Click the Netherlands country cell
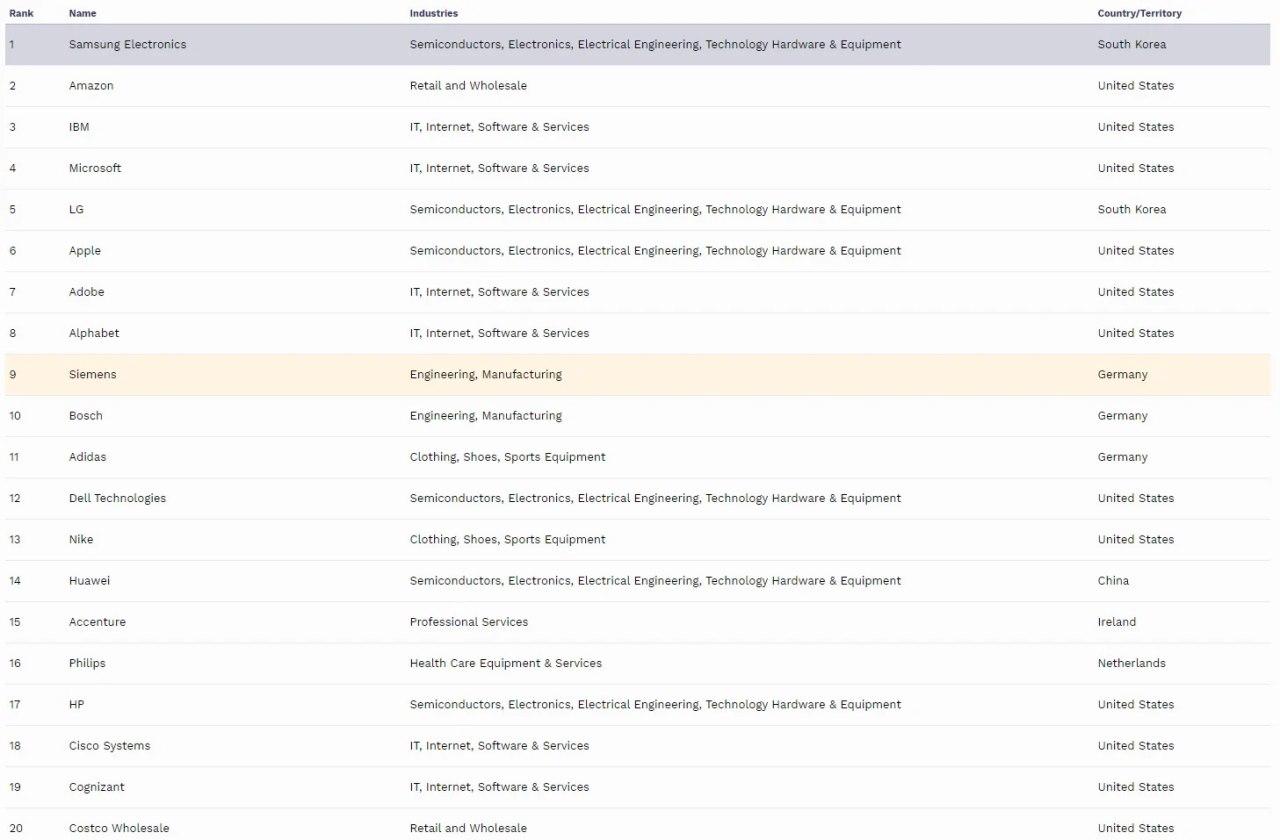 [x=1131, y=663]
